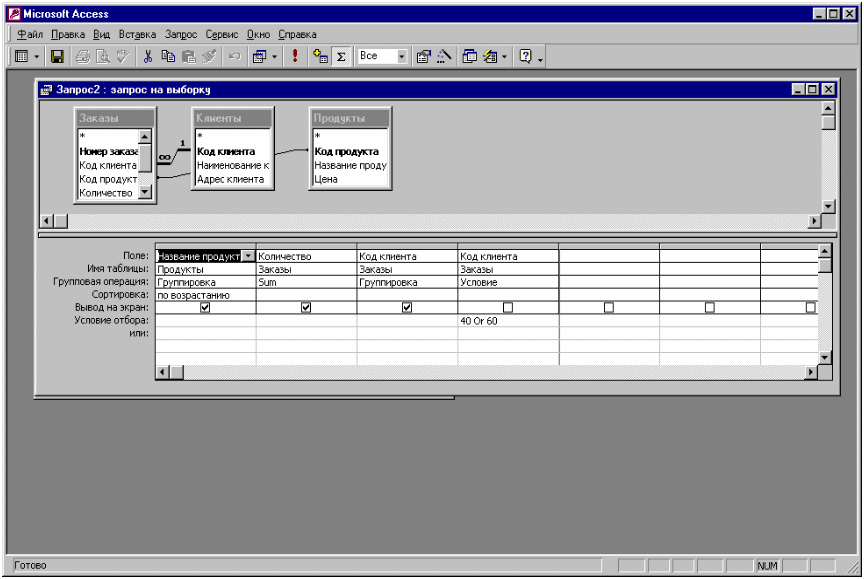Expand the field dropdown for Название продукта

[248, 257]
